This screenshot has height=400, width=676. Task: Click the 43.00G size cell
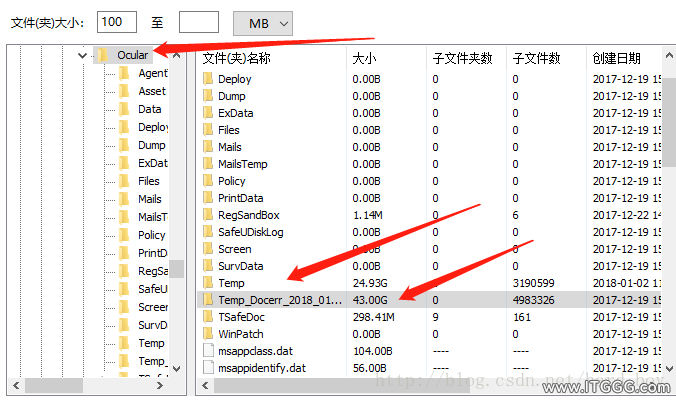click(x=370, y=300)
